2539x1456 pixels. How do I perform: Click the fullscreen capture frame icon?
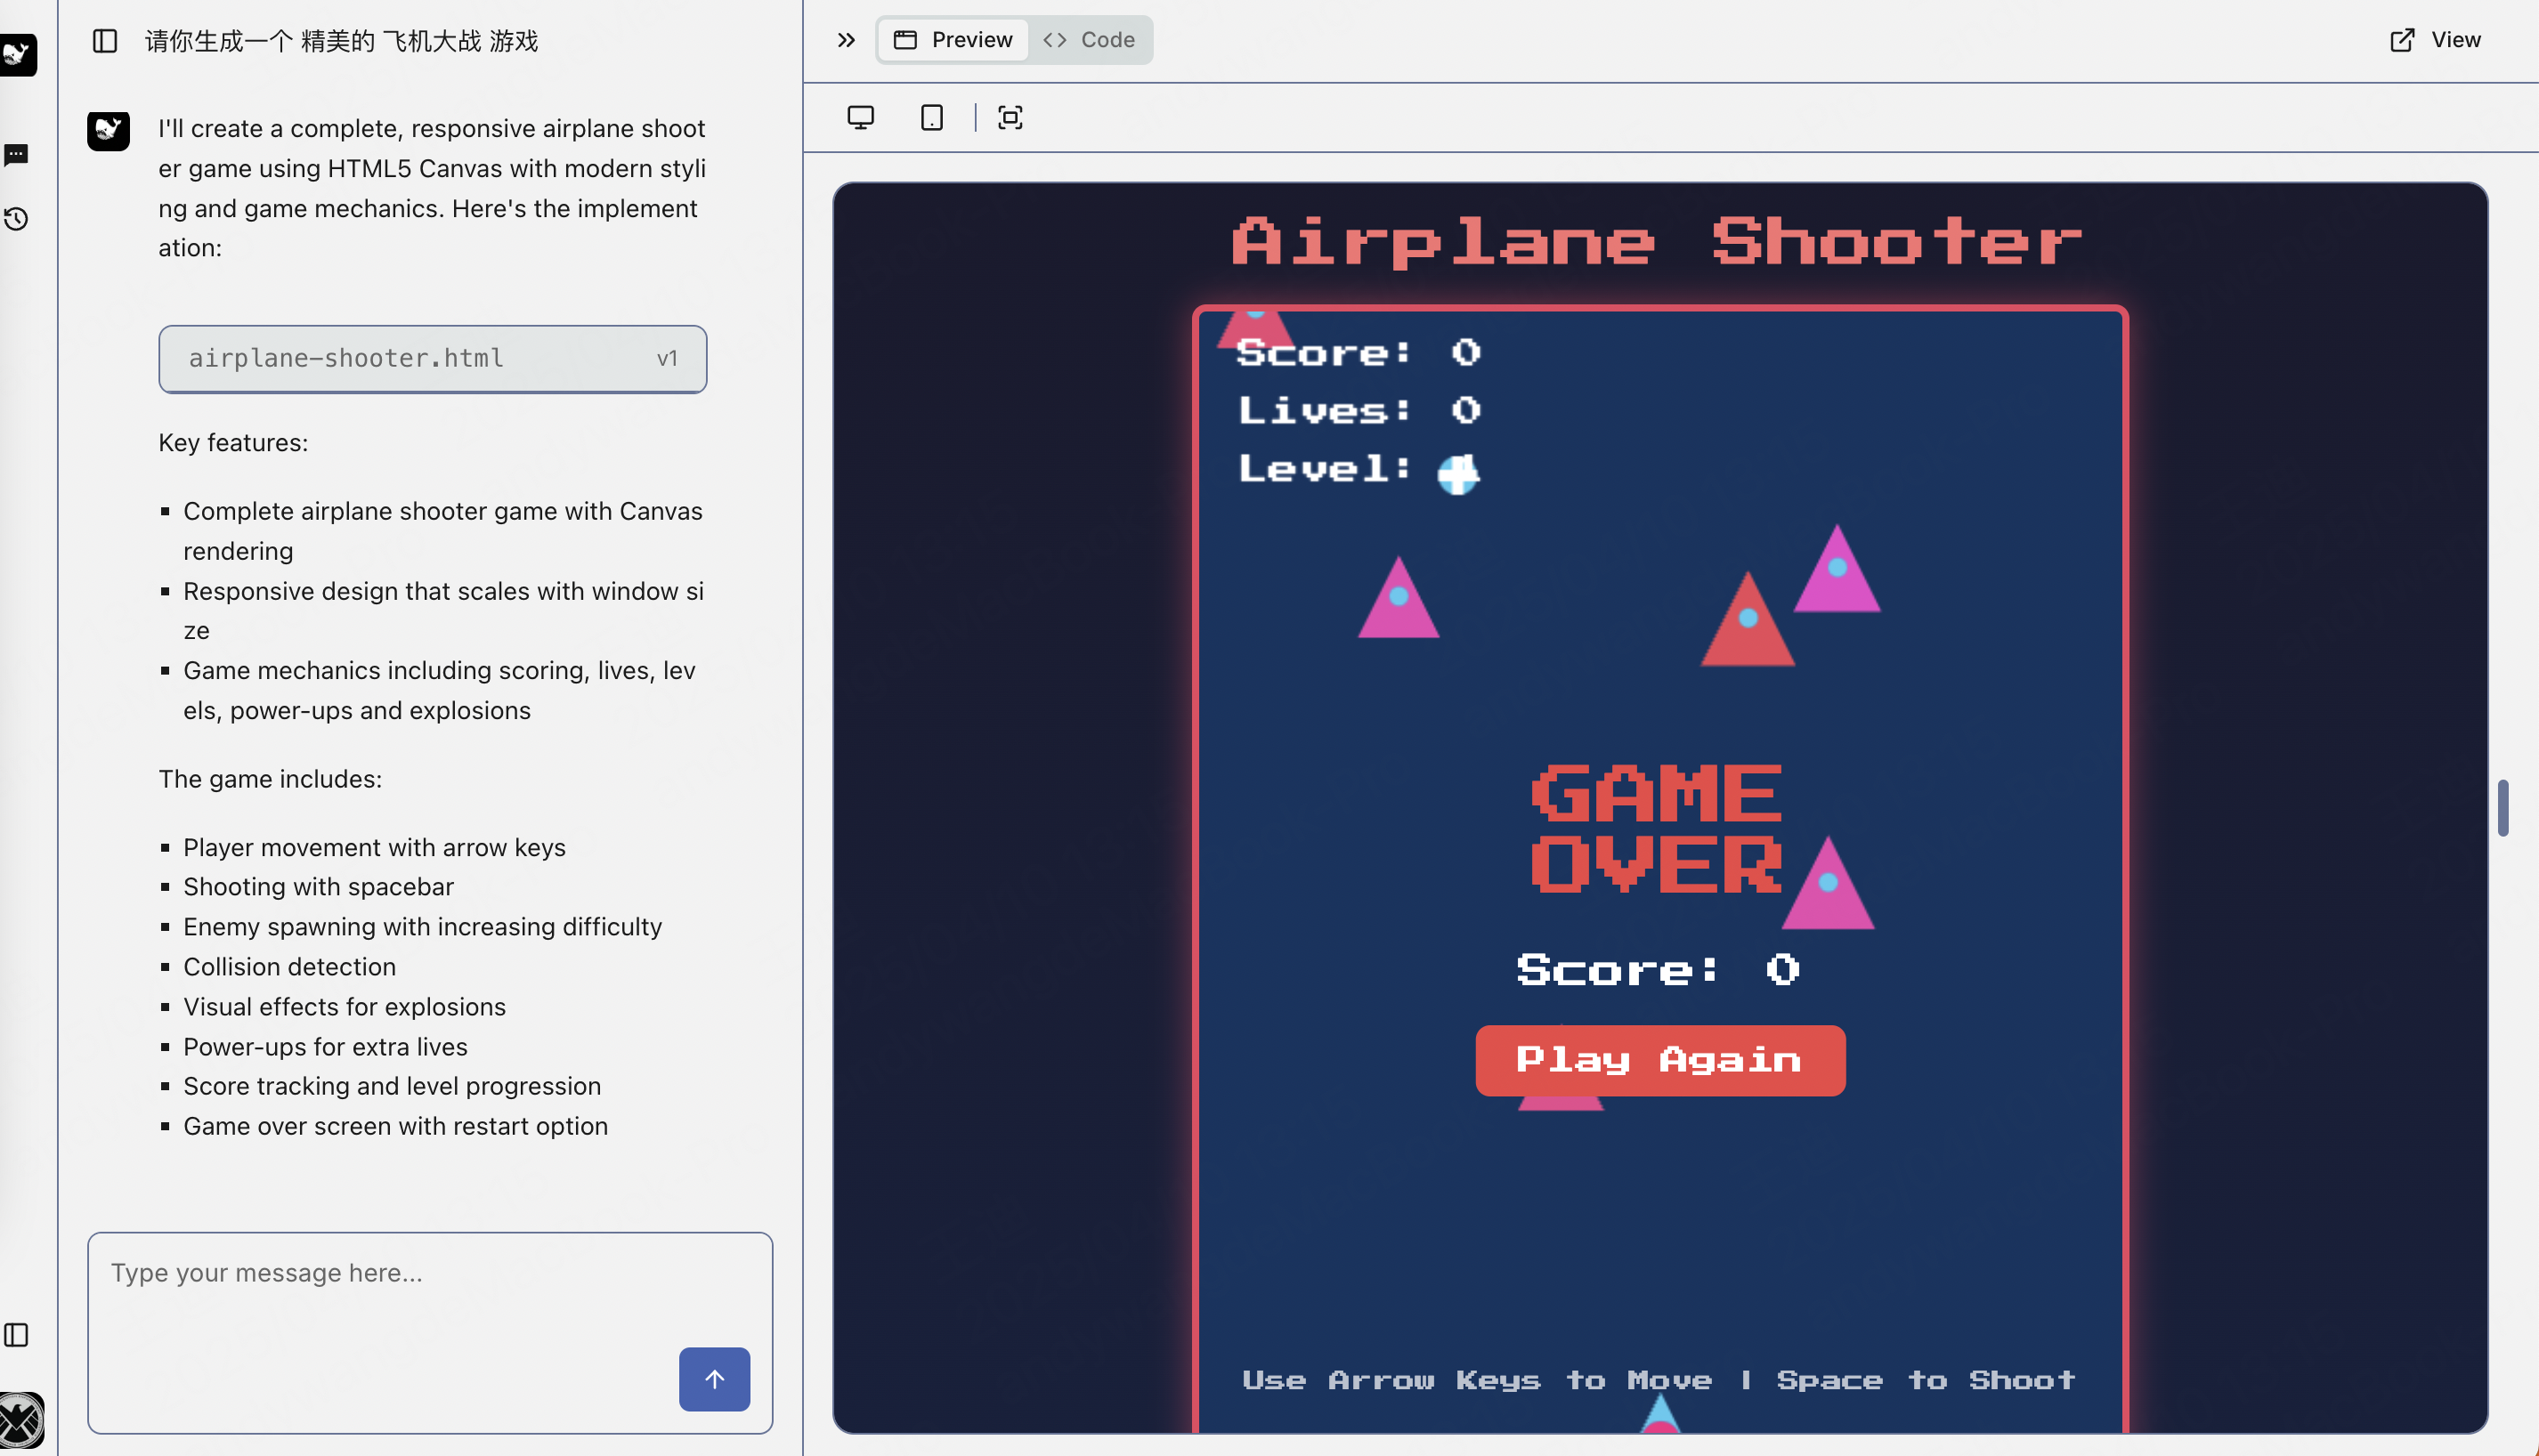point(1010,118)
